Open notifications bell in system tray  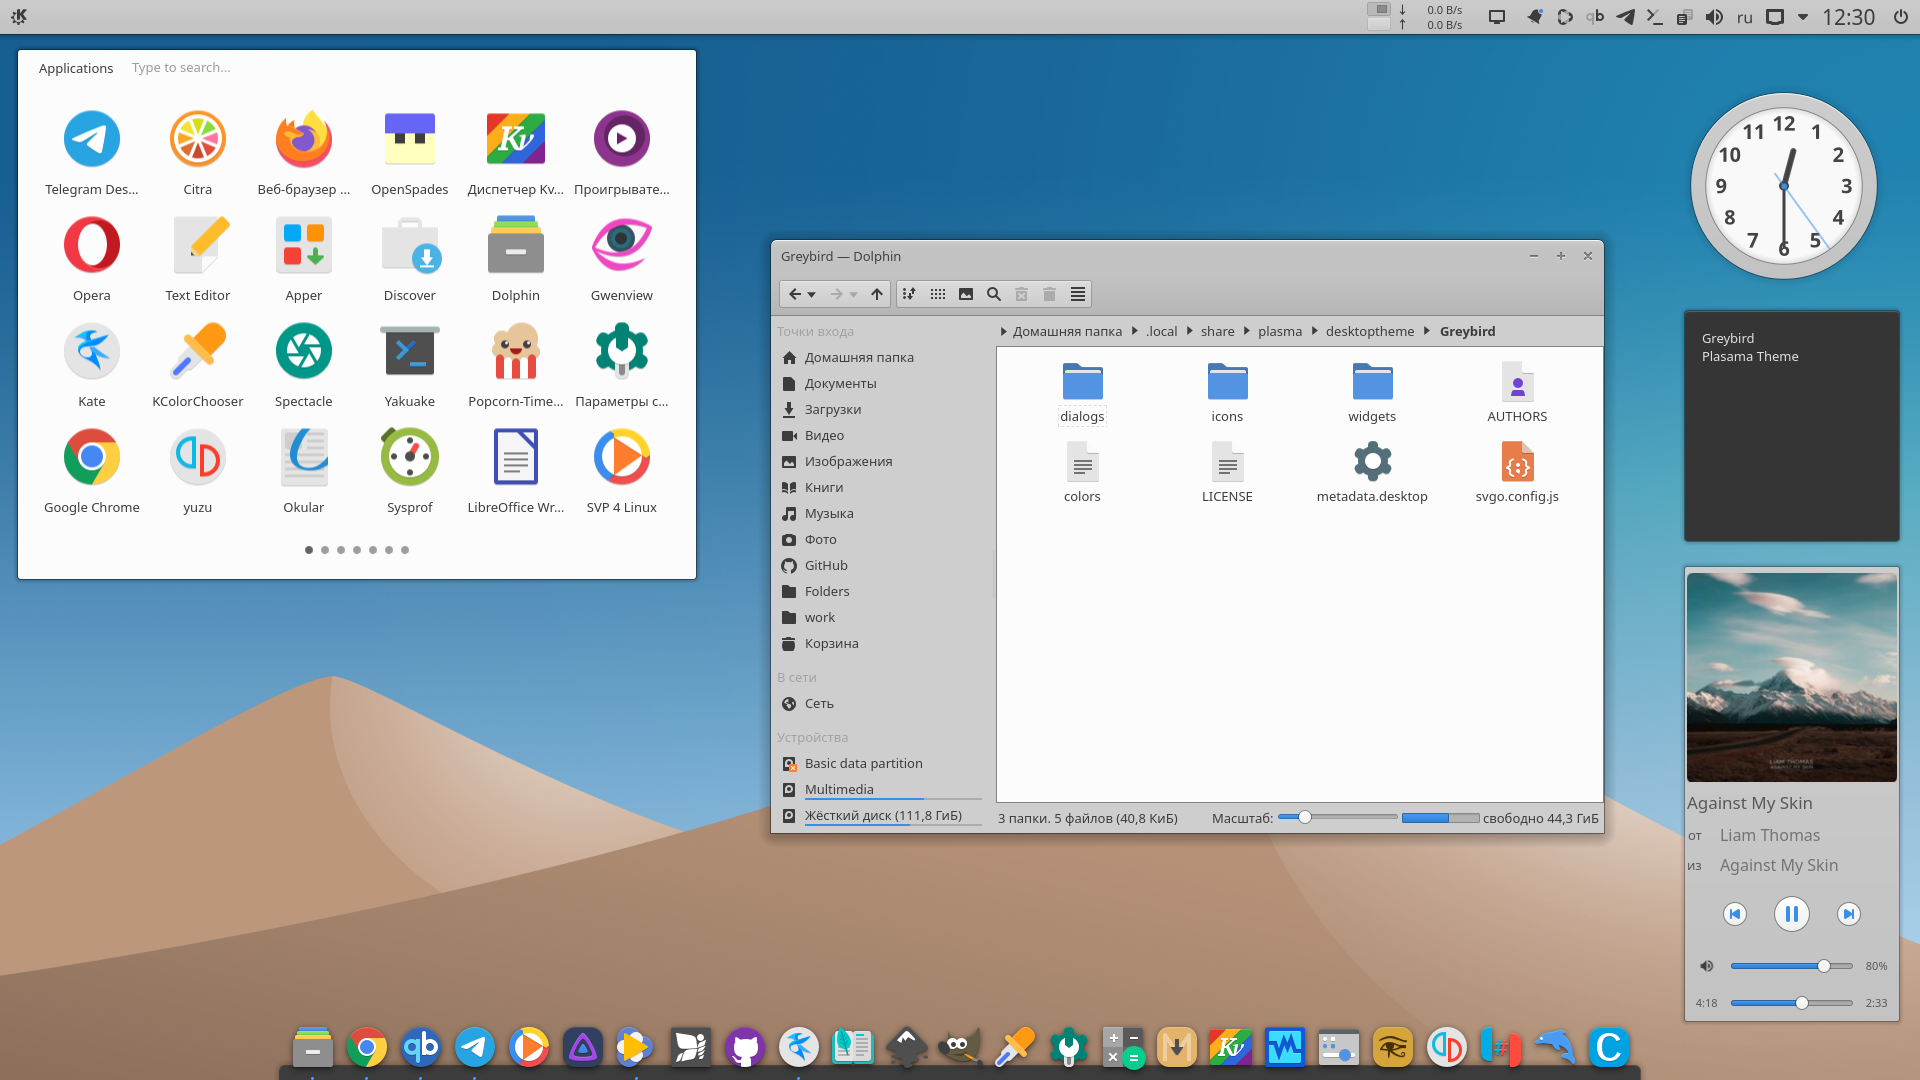[x=1534, y=17]
